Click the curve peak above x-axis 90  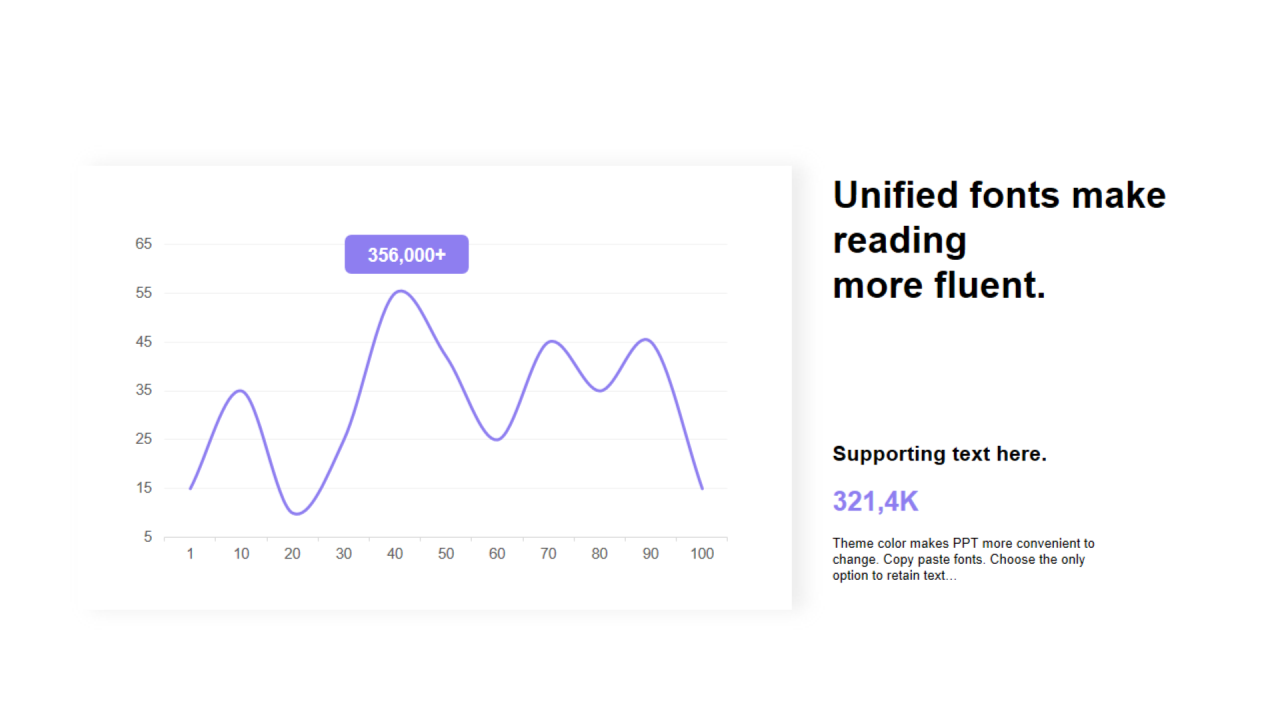coord(647,339)
